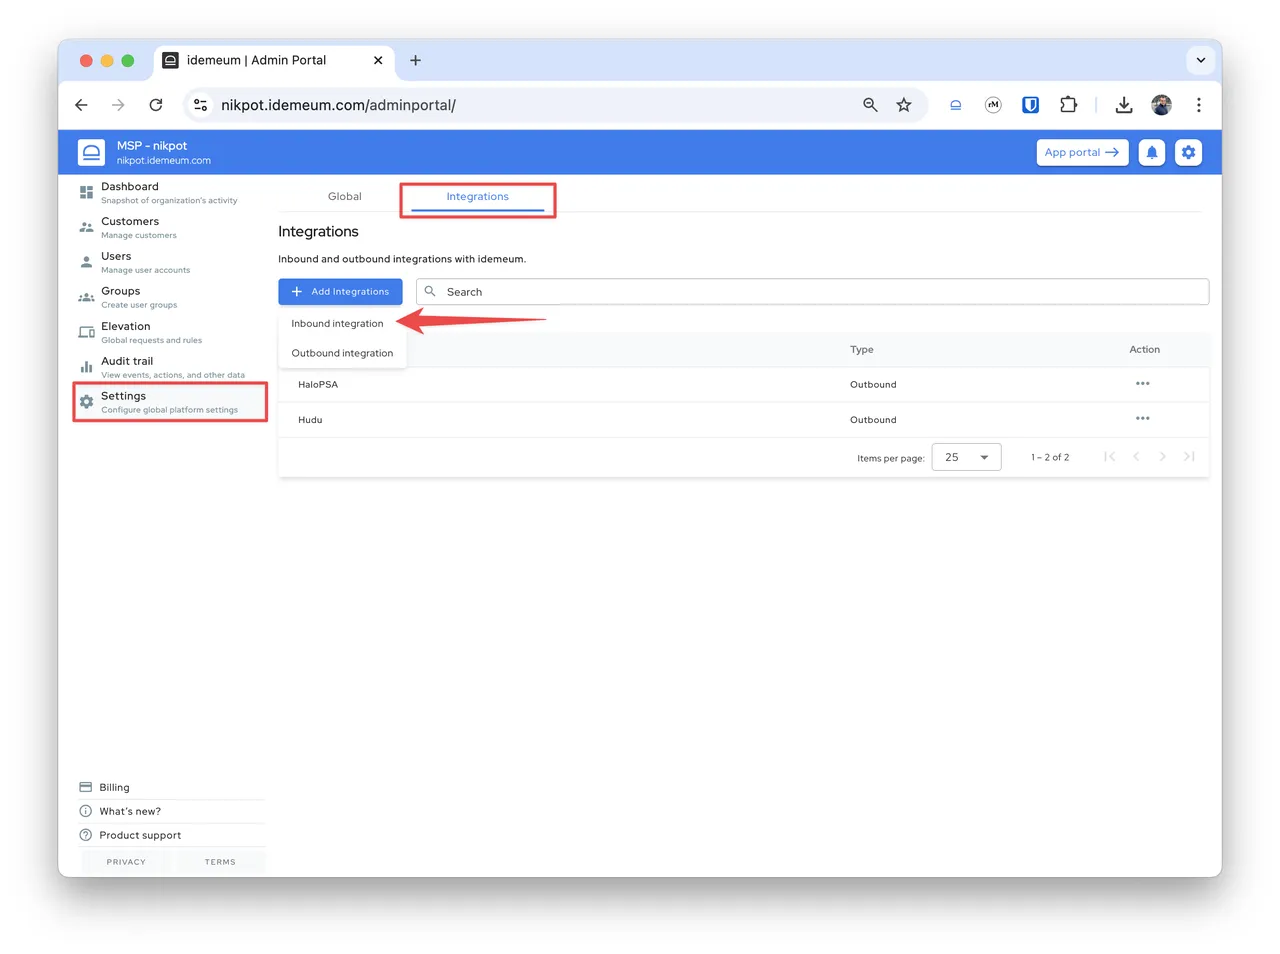Jump to first page of results
The height and width of the screenshot is (954, 1280).
click(1109, 457)
